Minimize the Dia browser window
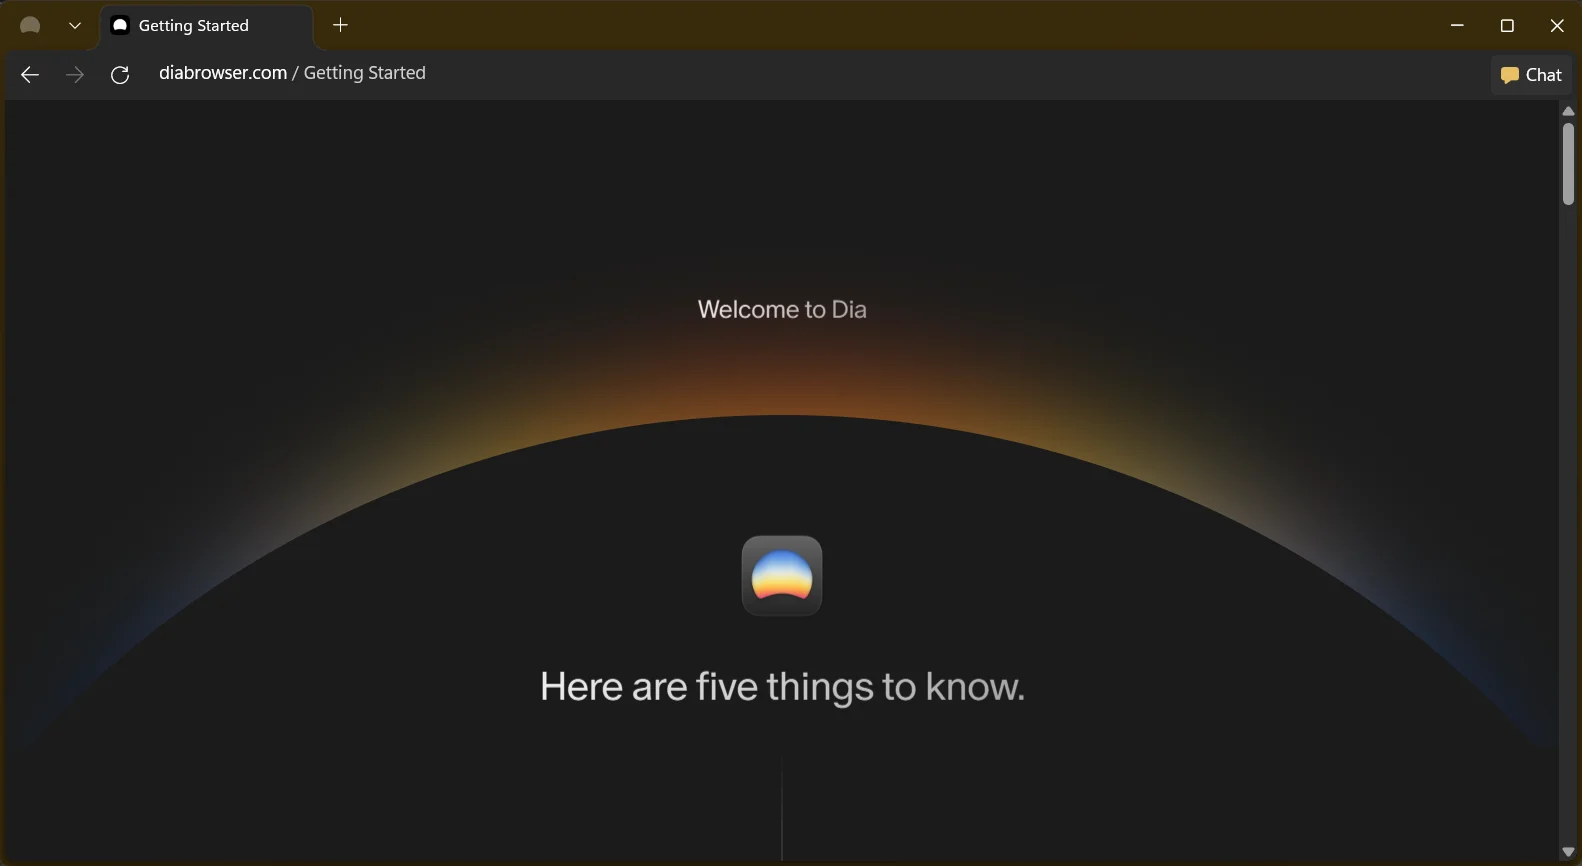The width and height of the screenshot is (1582, 866). coord(1457,26)
